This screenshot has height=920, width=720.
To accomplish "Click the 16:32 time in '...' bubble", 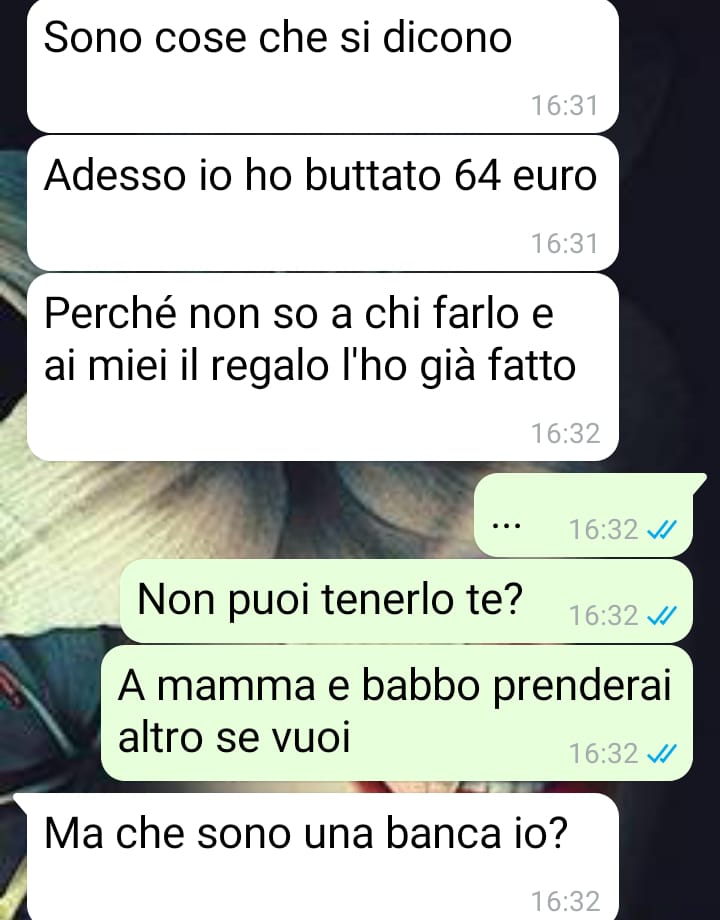I will click(x=603, y=530).
